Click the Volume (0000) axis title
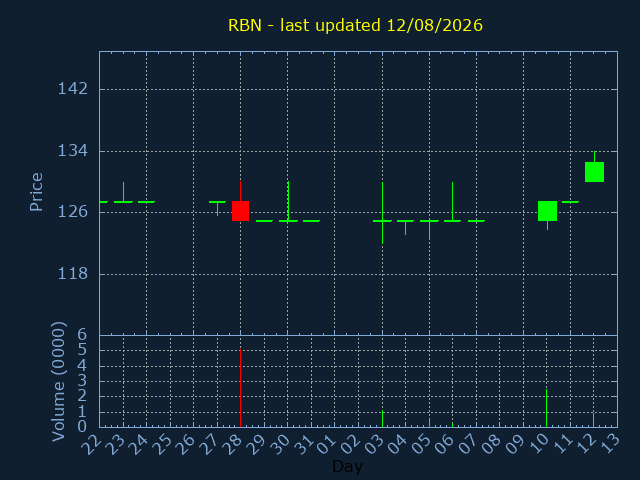 click(58, 381)
